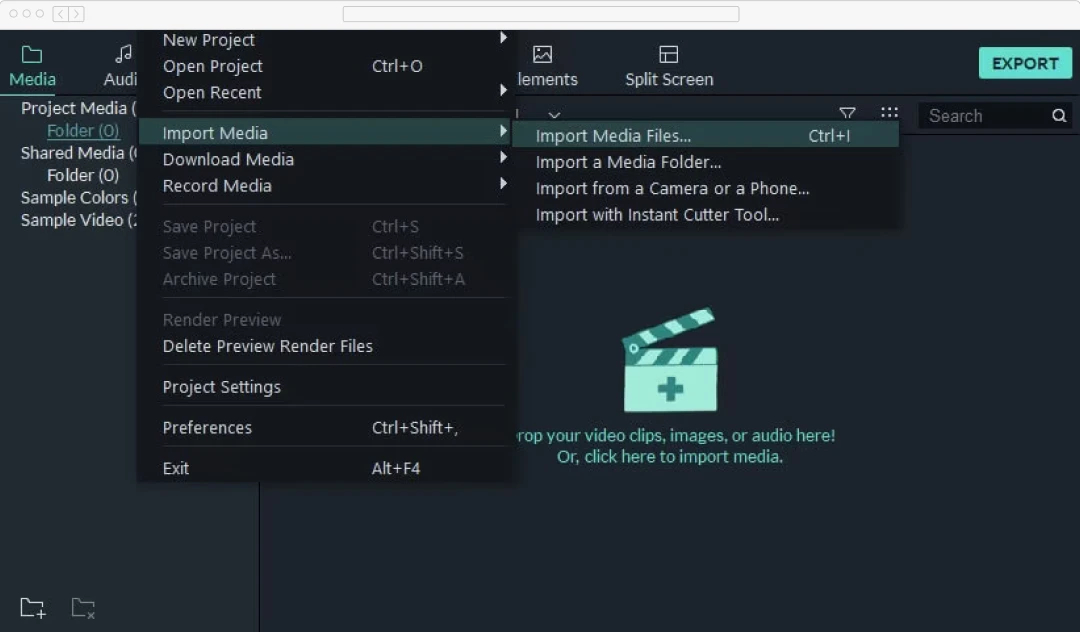Viewport: 1080px width, 632px height.
Task: Choose Import Media Files from the submenu
Action: (x=613, y=135)
